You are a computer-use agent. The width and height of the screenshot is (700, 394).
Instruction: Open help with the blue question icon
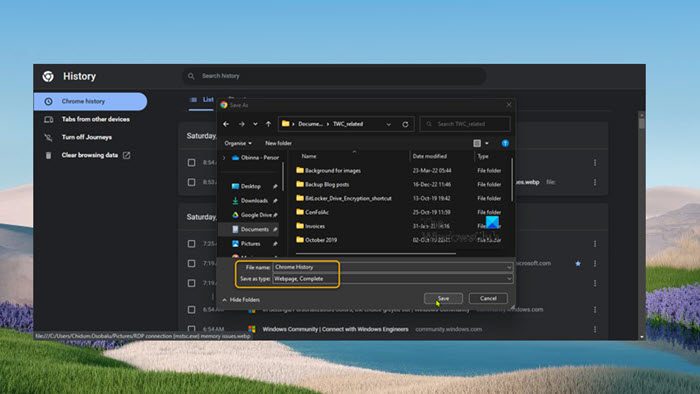505,143
